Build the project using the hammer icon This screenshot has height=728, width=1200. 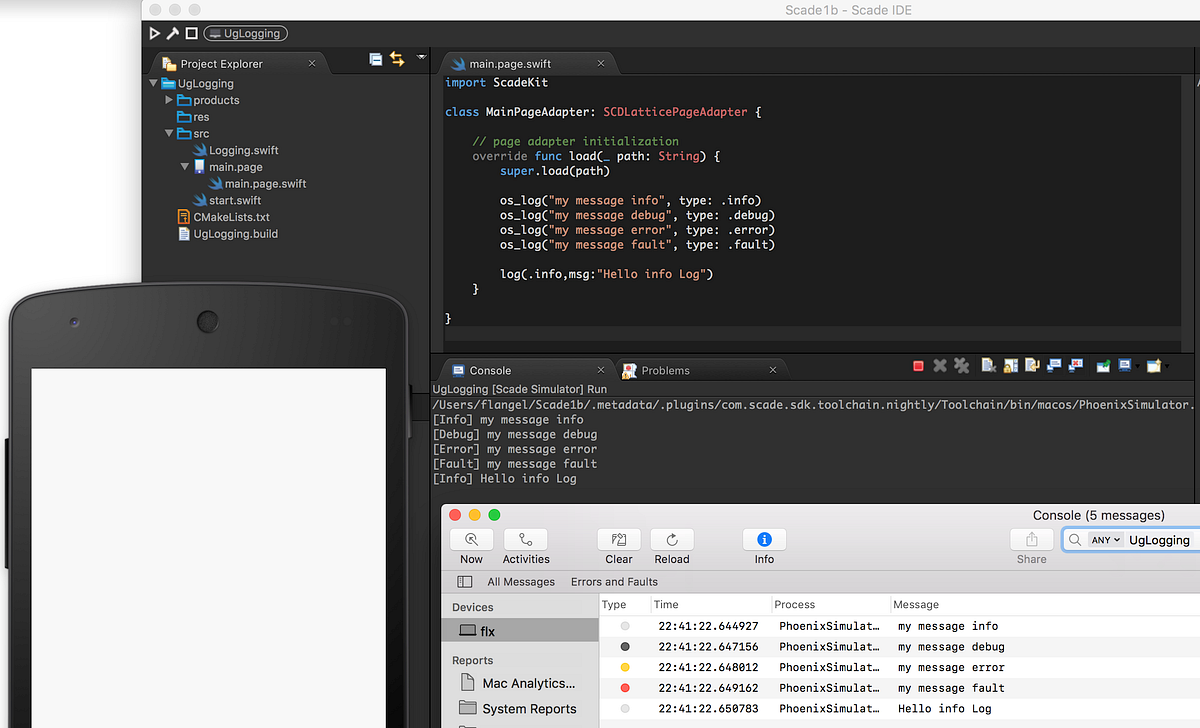point(171,32)
